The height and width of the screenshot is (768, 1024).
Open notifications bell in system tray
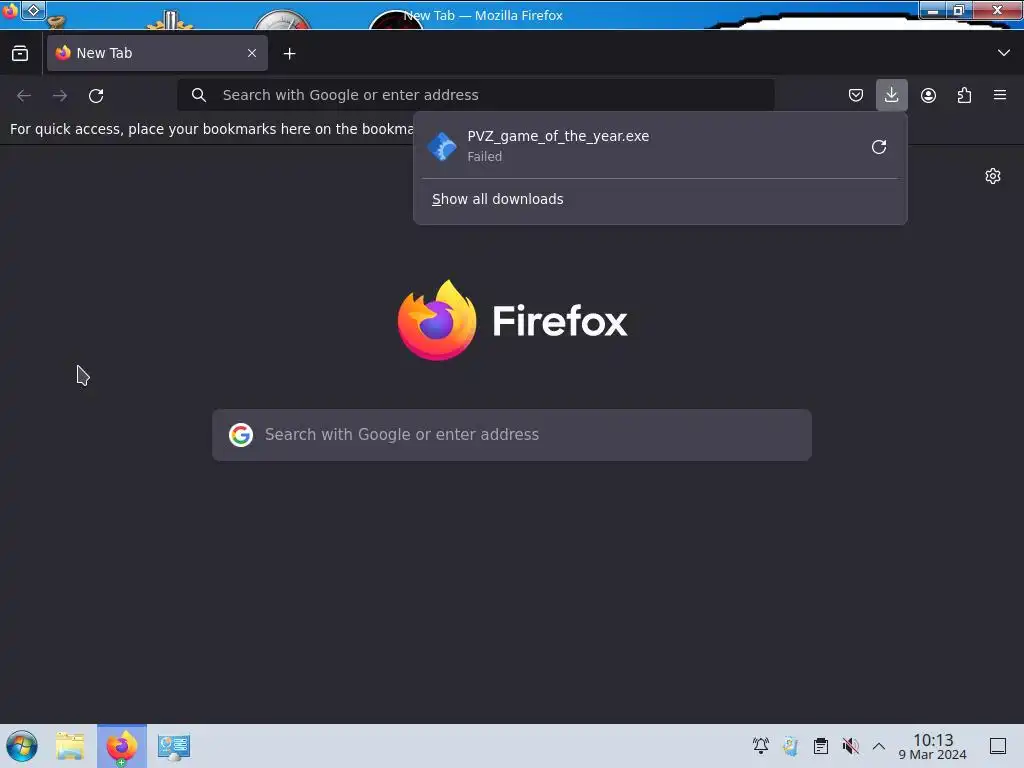[761, 746]
